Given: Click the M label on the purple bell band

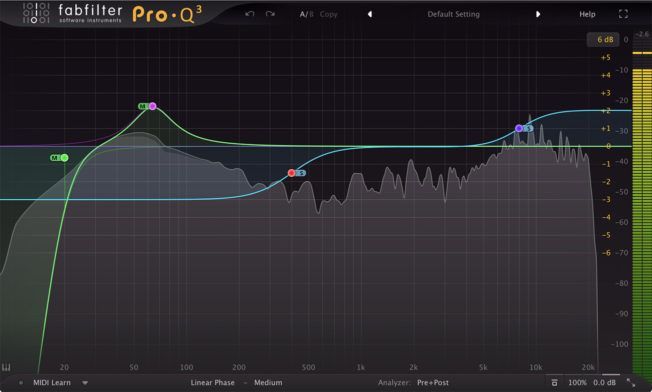Looking at the screenshot, I should point(143,106).
